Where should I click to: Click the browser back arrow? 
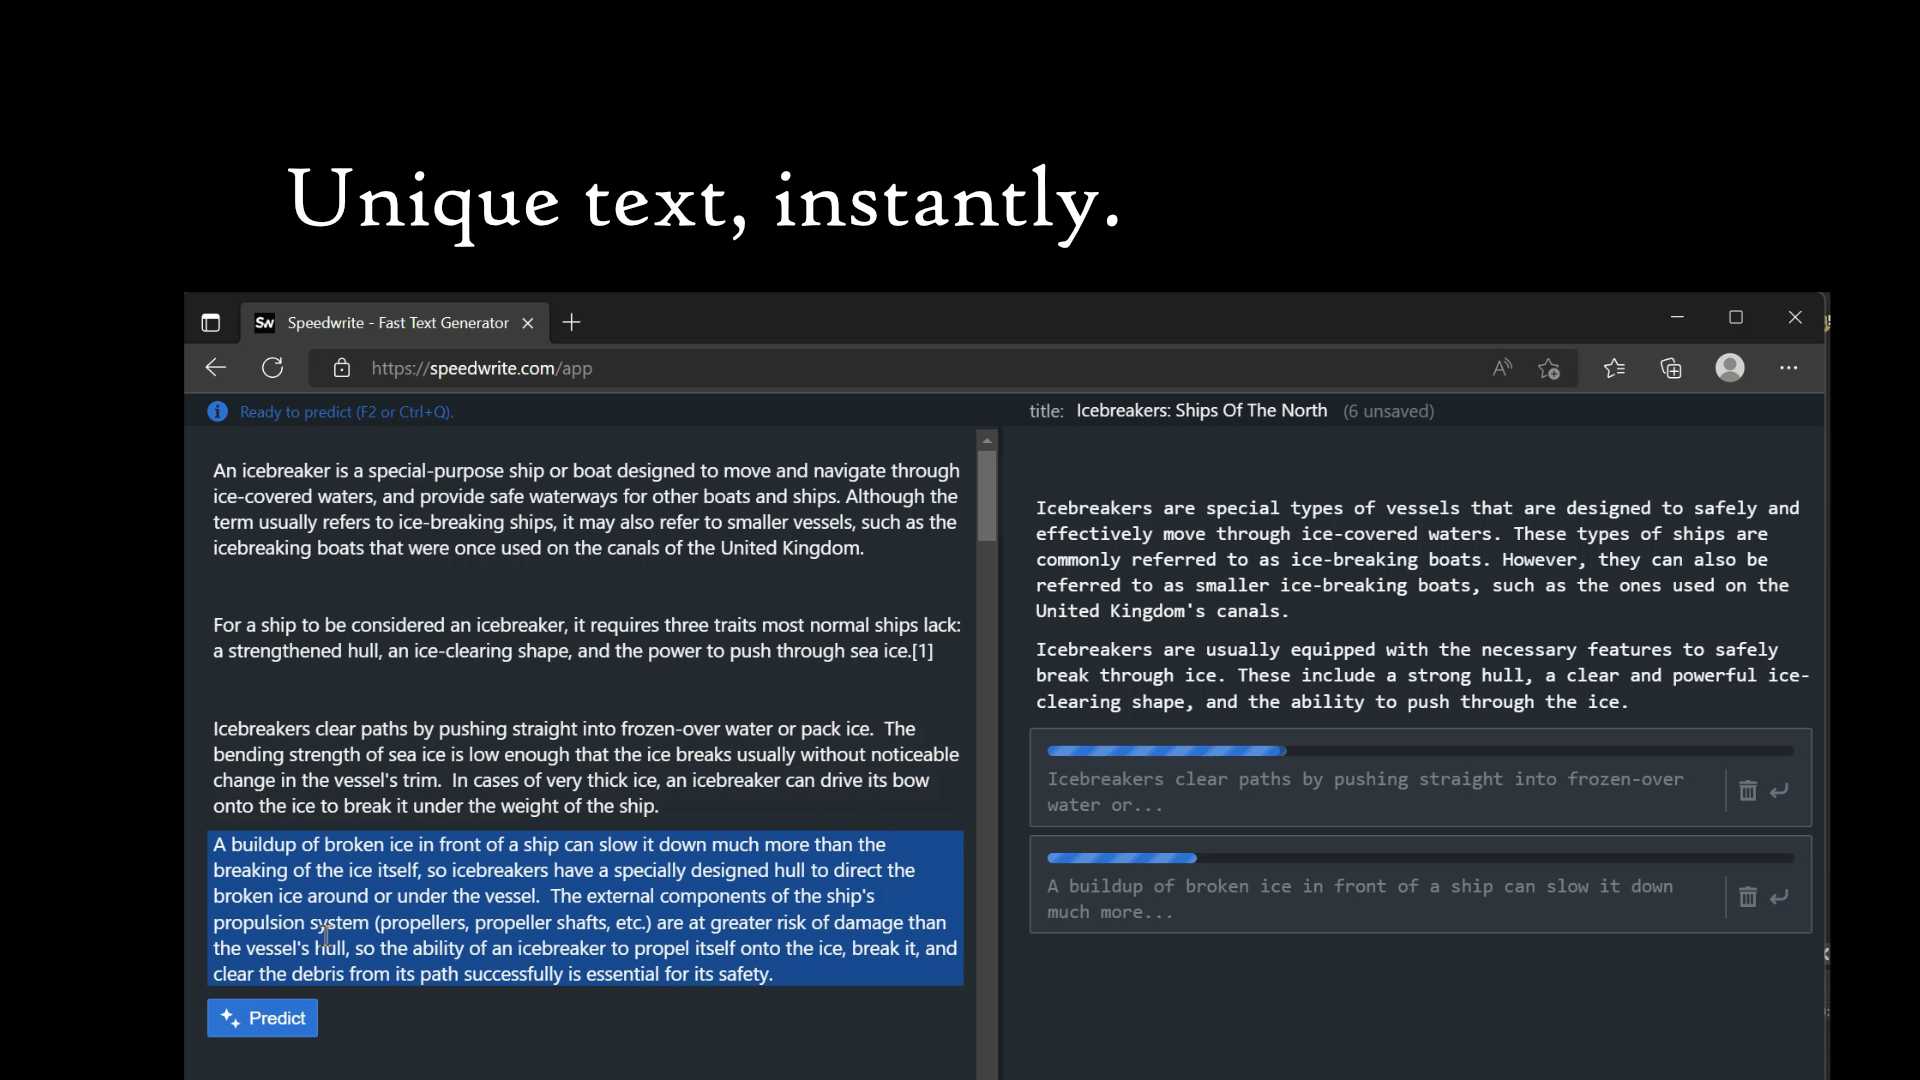tap(215, 368)
